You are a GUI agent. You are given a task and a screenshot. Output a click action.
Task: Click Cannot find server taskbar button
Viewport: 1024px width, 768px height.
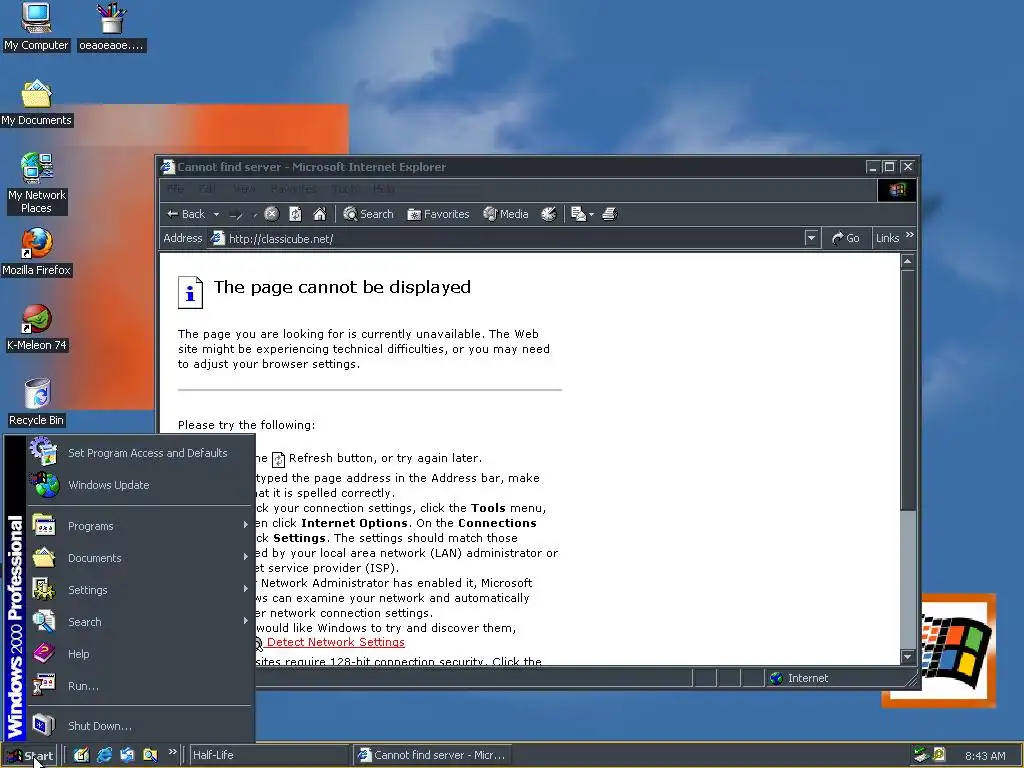tap(434, 755)
